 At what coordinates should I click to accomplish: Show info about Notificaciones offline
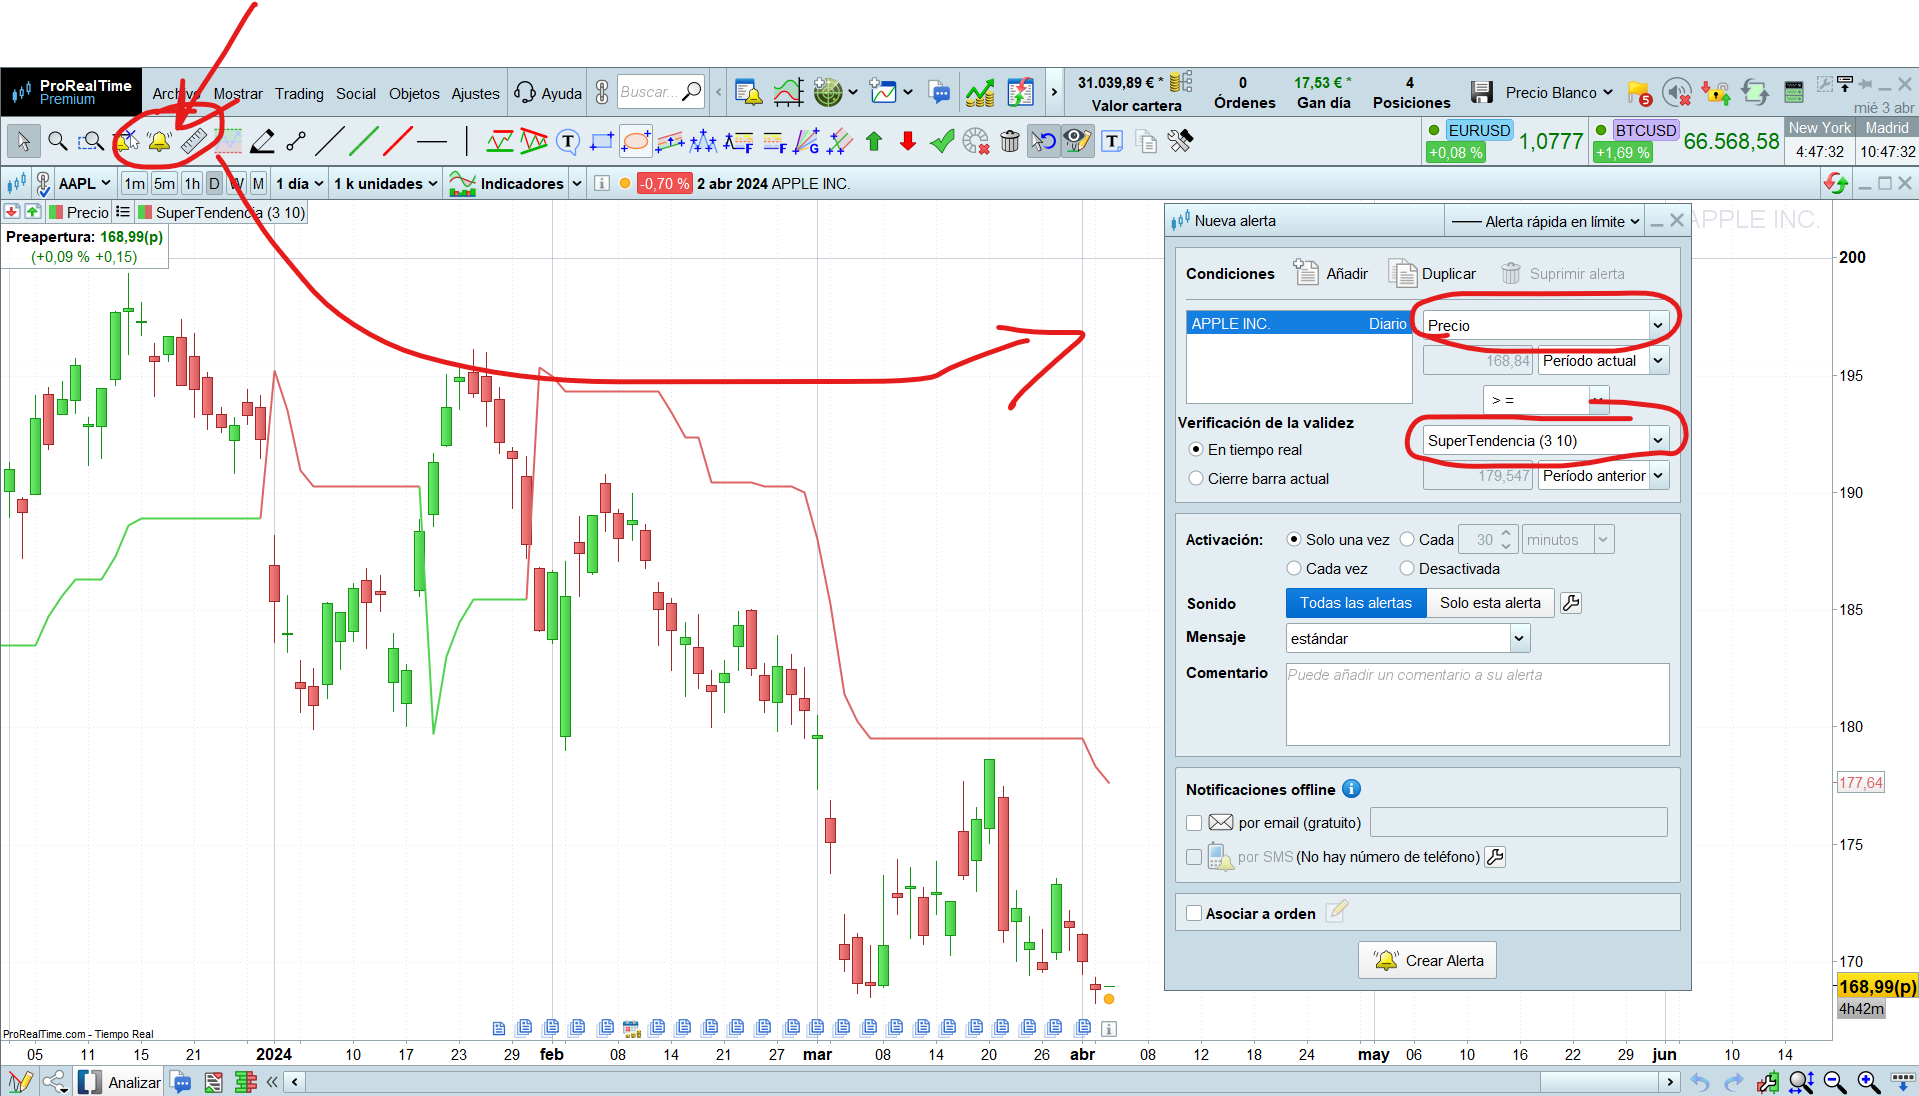[x=1351, y=789]
